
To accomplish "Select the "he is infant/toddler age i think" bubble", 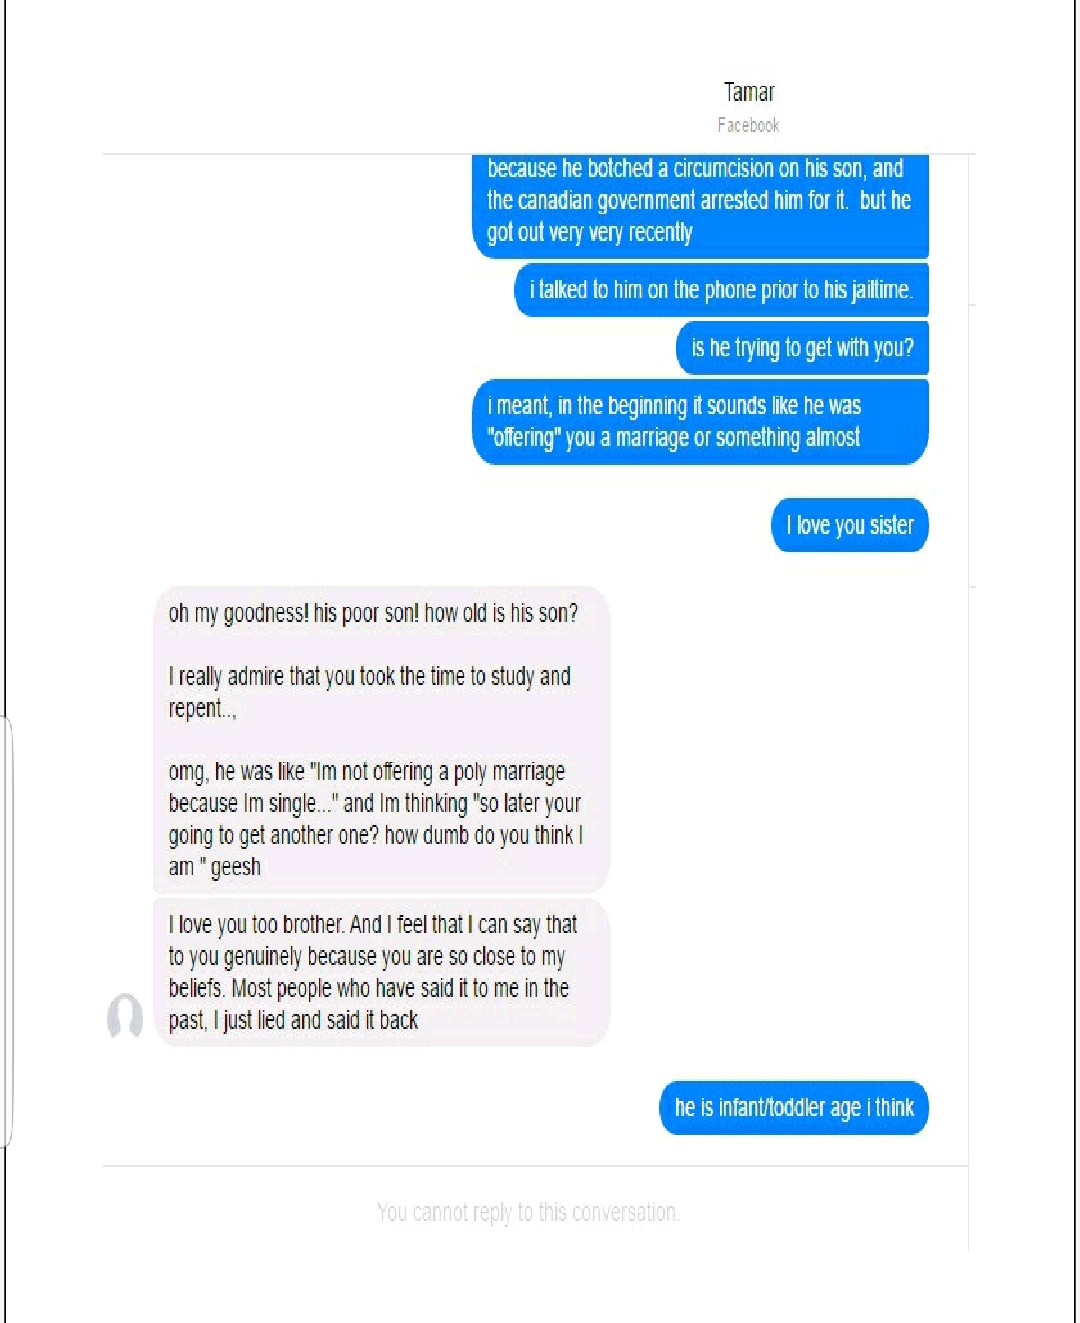I will [x=794, y=1108].
